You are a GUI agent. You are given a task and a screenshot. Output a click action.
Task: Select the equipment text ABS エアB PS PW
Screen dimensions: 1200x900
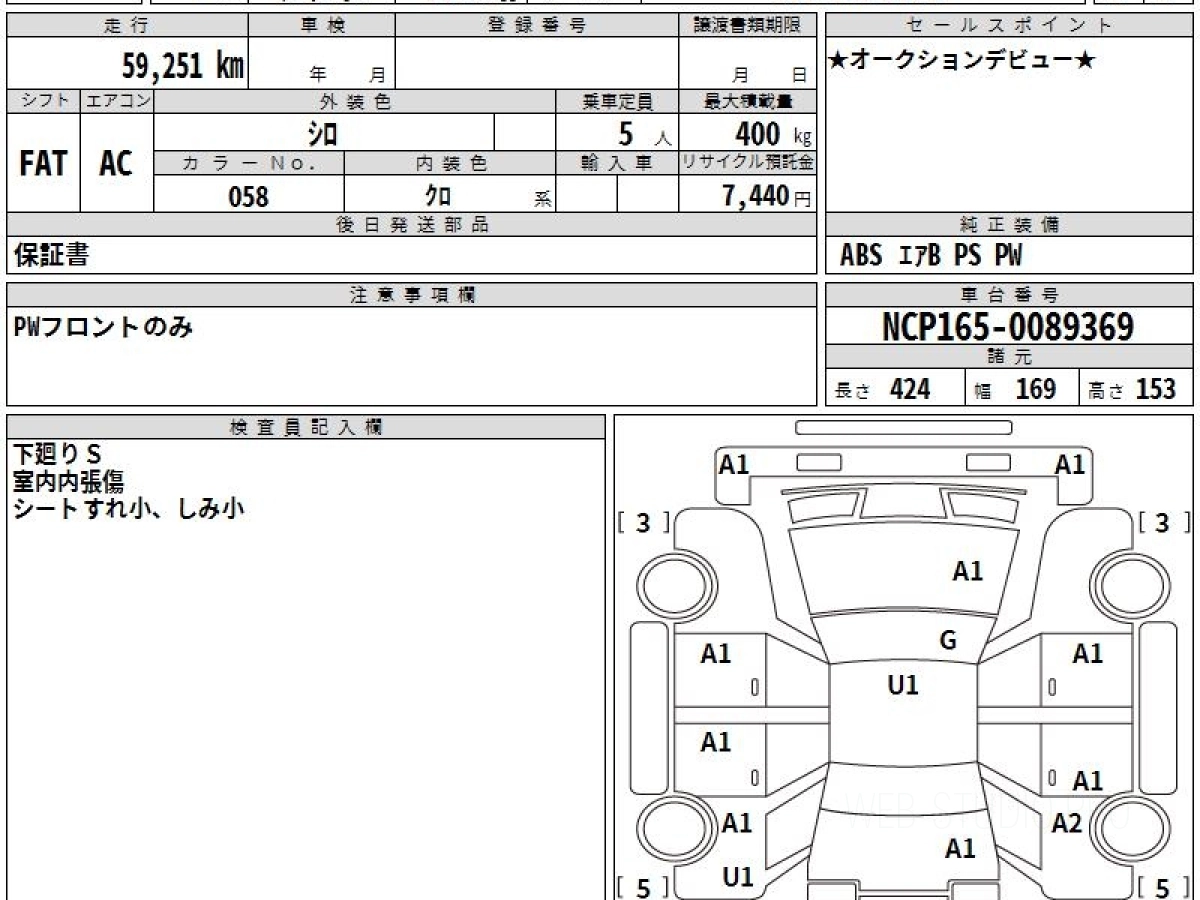click(931, 256)
